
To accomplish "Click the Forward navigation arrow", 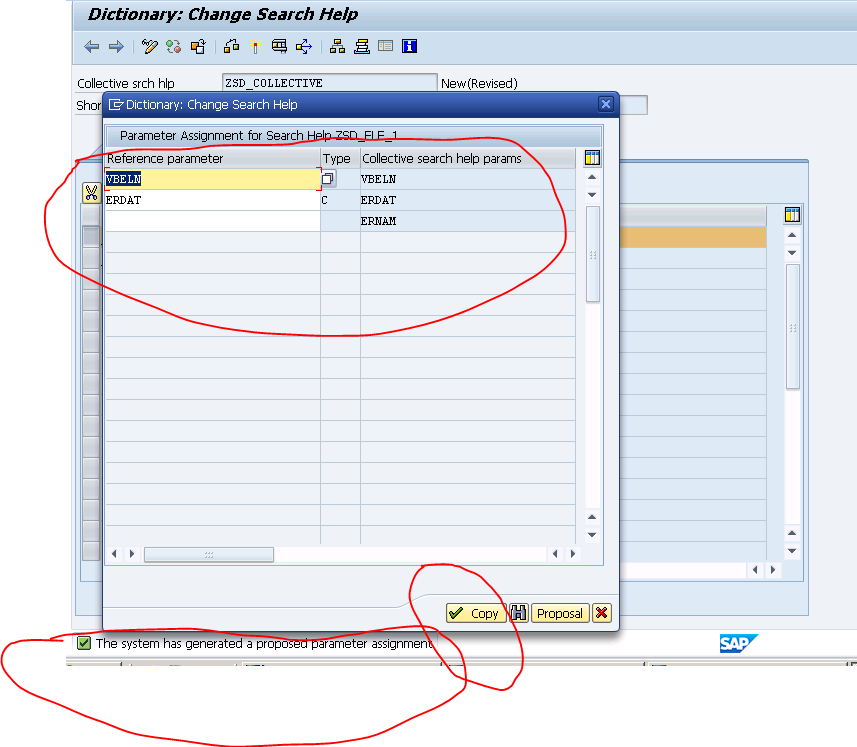I will (x=115, y=46).
